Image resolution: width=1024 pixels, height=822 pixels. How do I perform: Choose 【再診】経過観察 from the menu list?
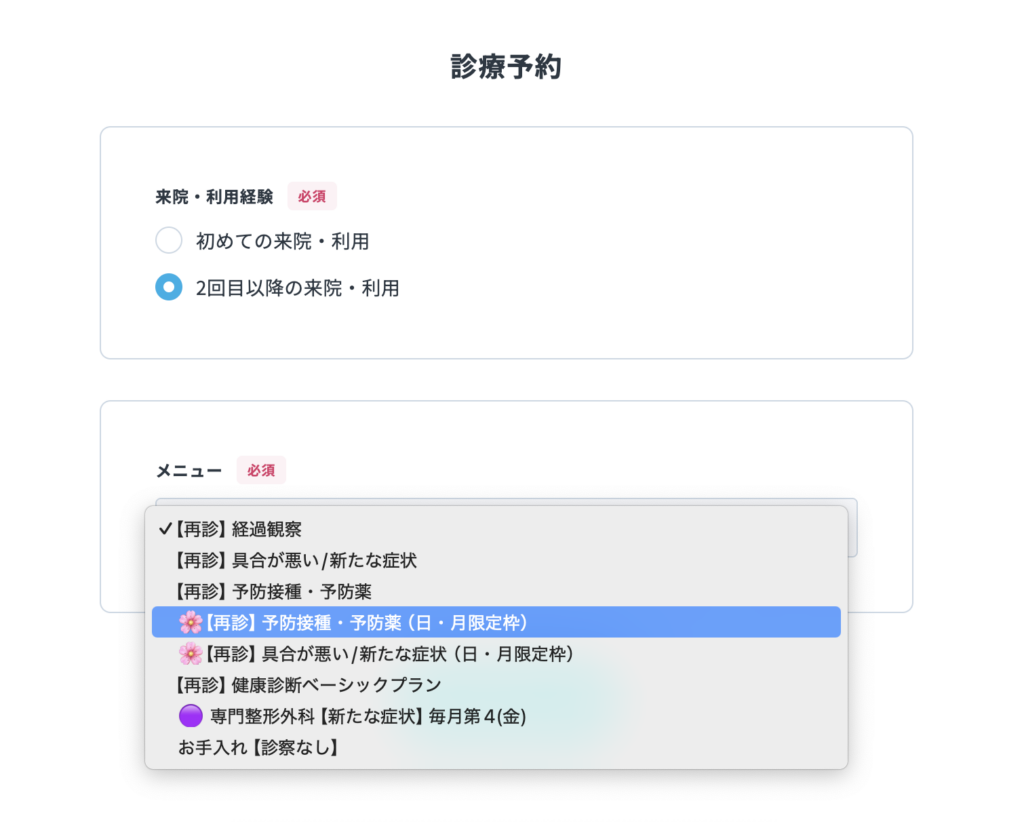coord(240,530)
